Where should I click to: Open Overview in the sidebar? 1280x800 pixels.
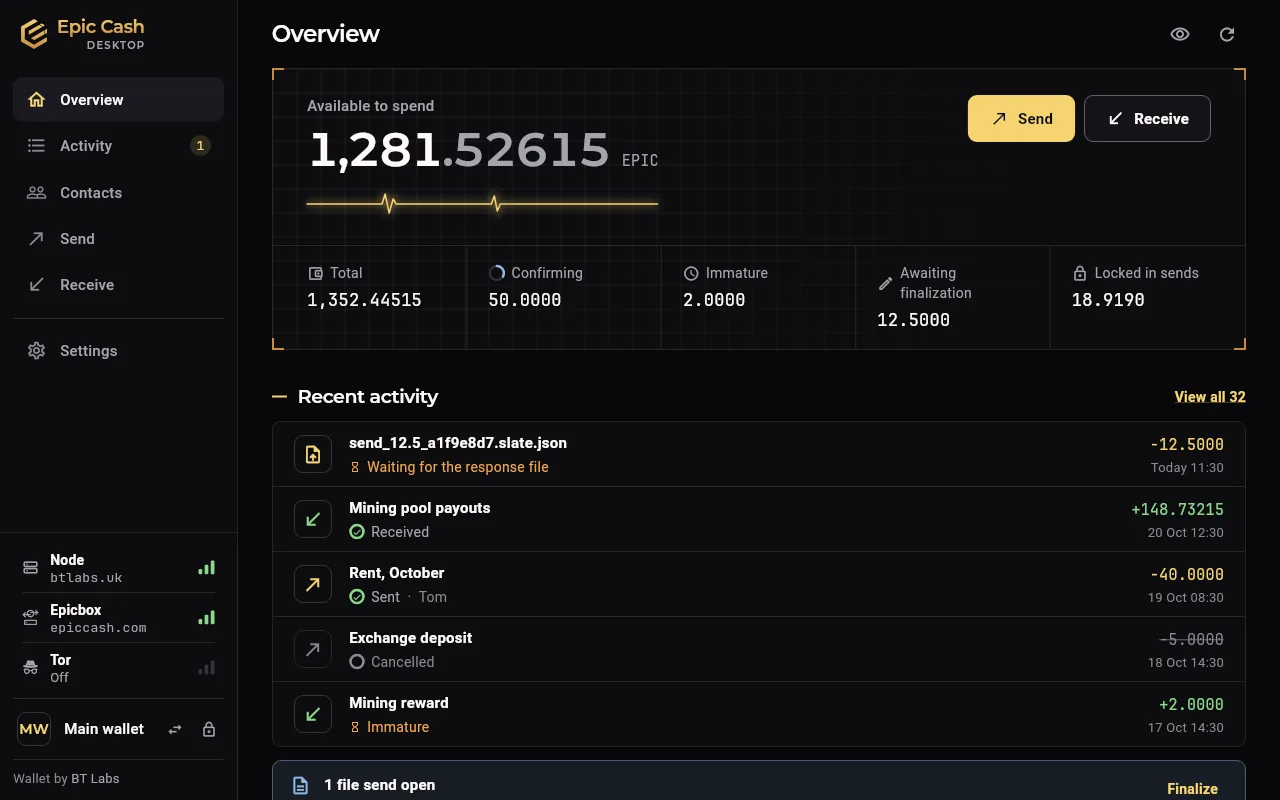[118, 100]
